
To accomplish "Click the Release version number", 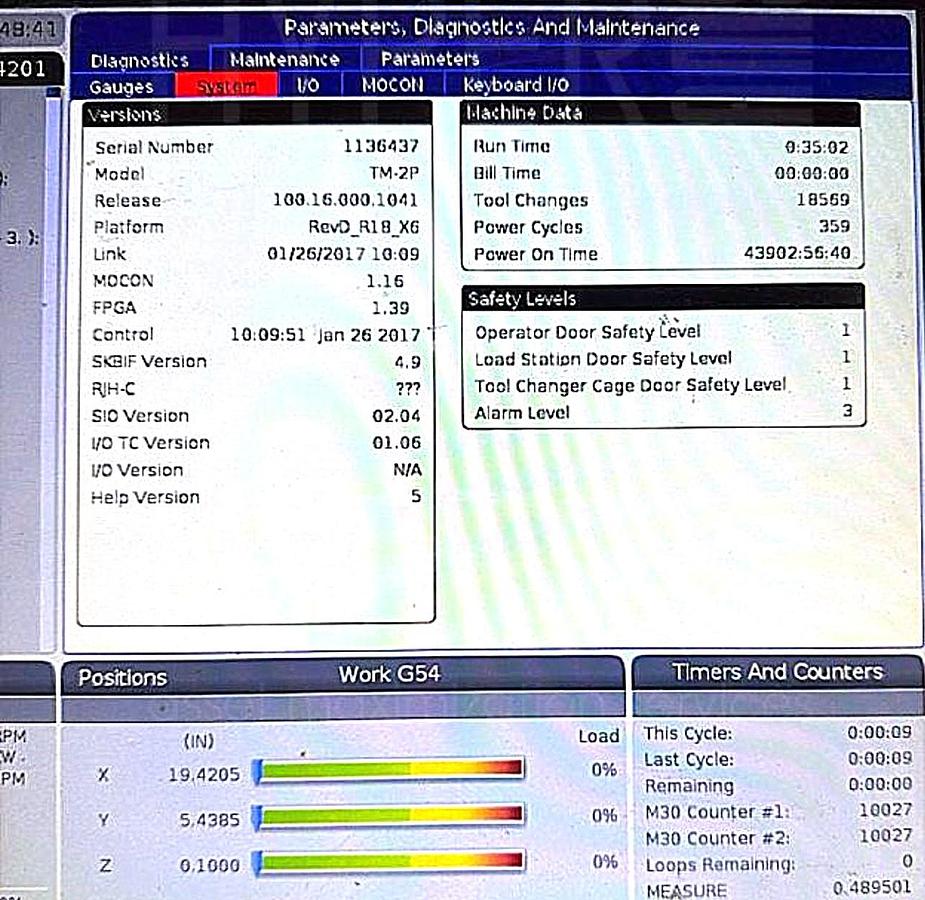I will pyautogui.click(x=345, y=201).
